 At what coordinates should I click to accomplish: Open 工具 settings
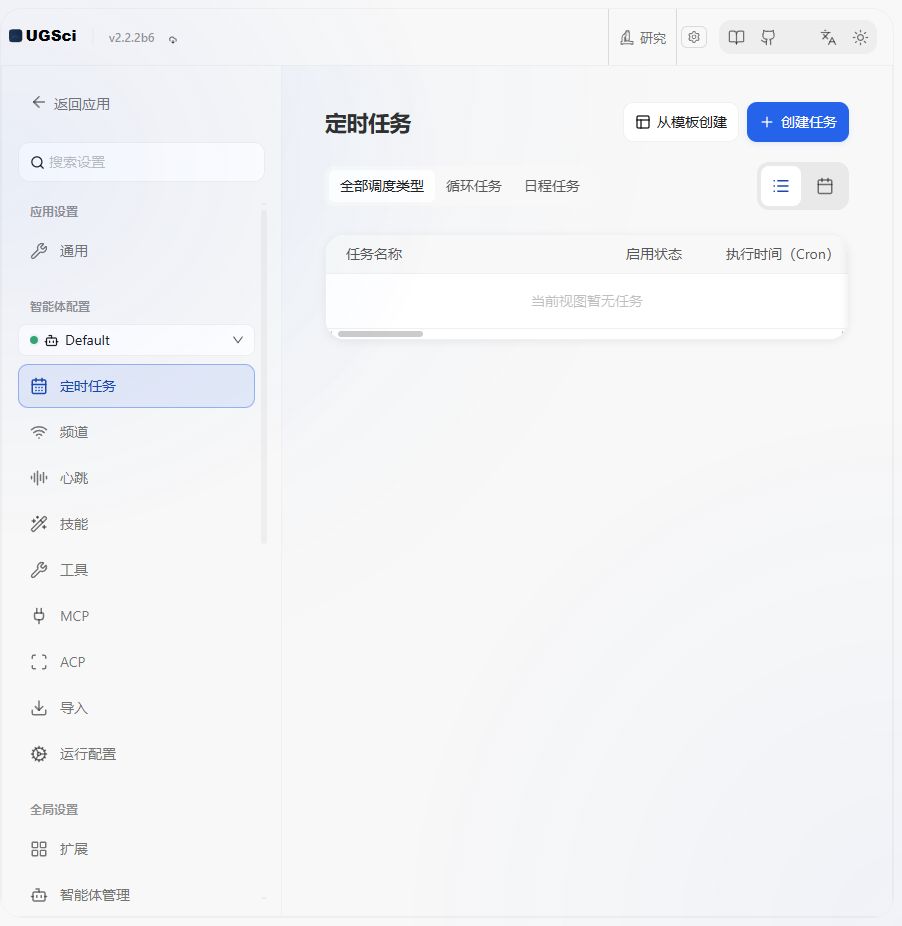pyautogui.click(x=136, y=570)
